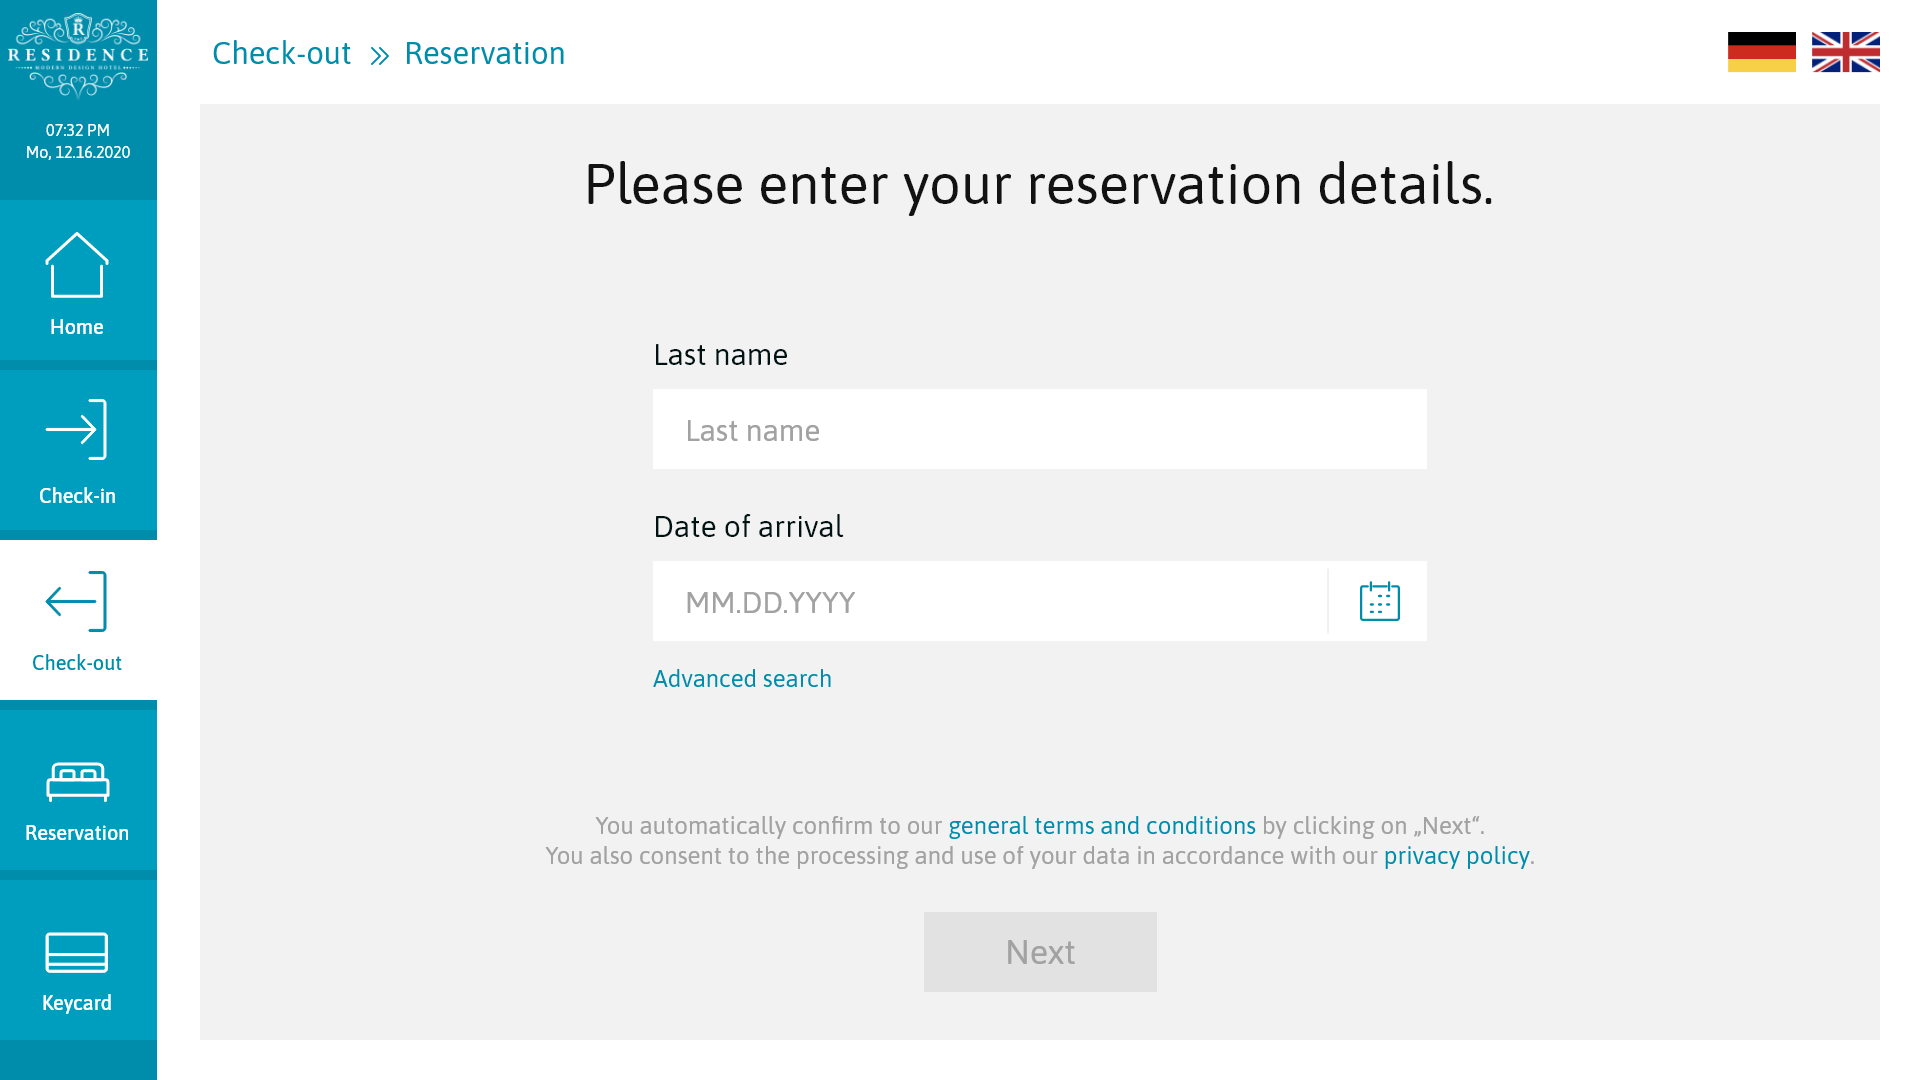
Task: Click the Home house icon
Action: [77, 266]
